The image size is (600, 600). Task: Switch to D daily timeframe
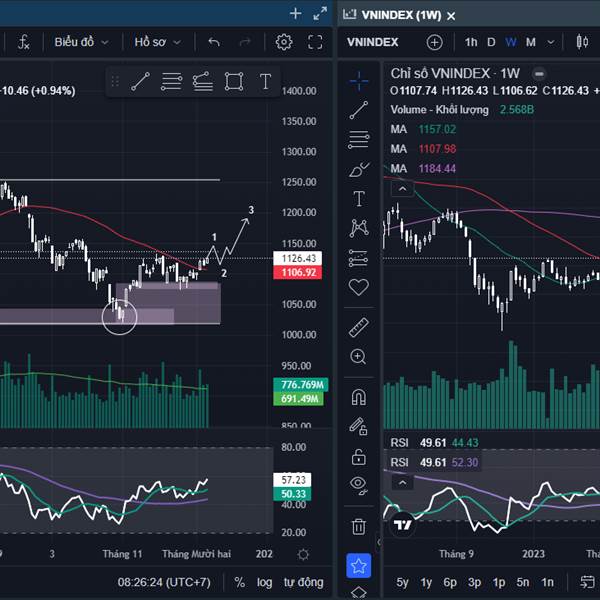pyautogui.click(x=491, y=42)
